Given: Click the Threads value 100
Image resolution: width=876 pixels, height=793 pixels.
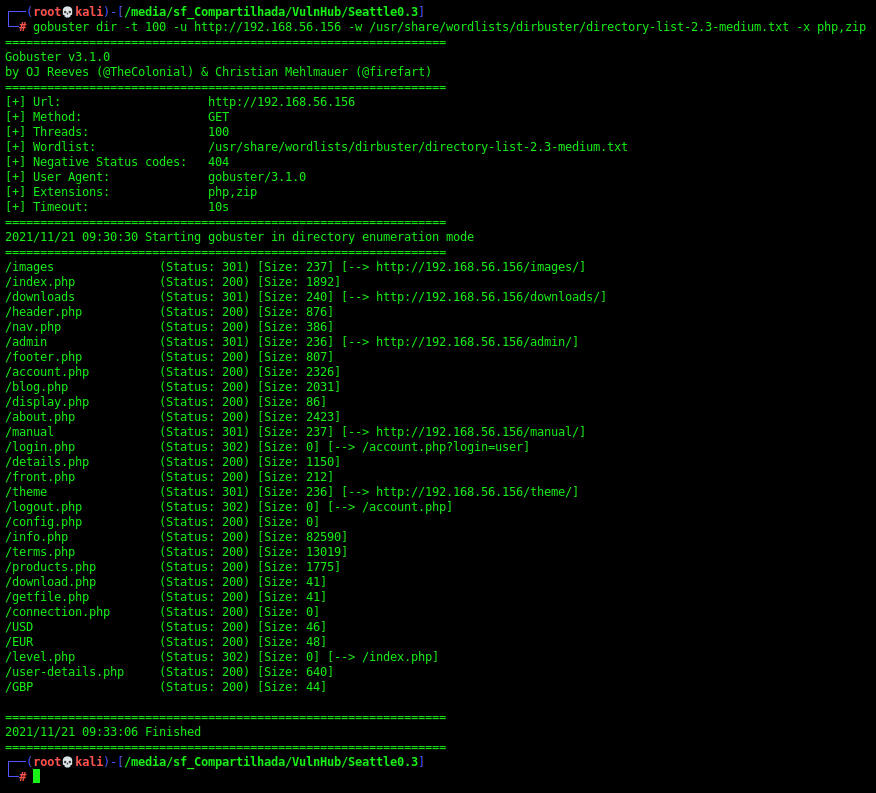Looking at the screenshot, I should point(218,132).
